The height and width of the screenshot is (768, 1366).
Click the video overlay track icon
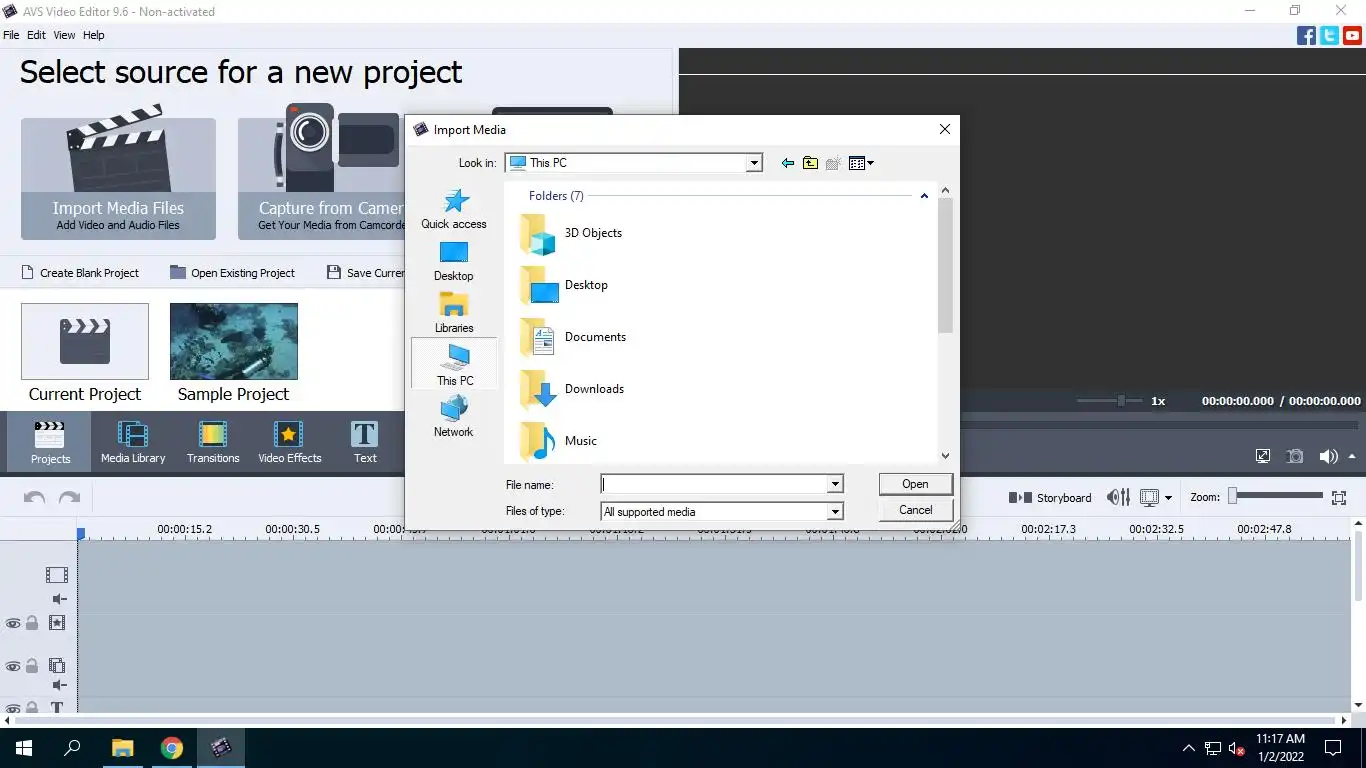[x=57, y=665]
